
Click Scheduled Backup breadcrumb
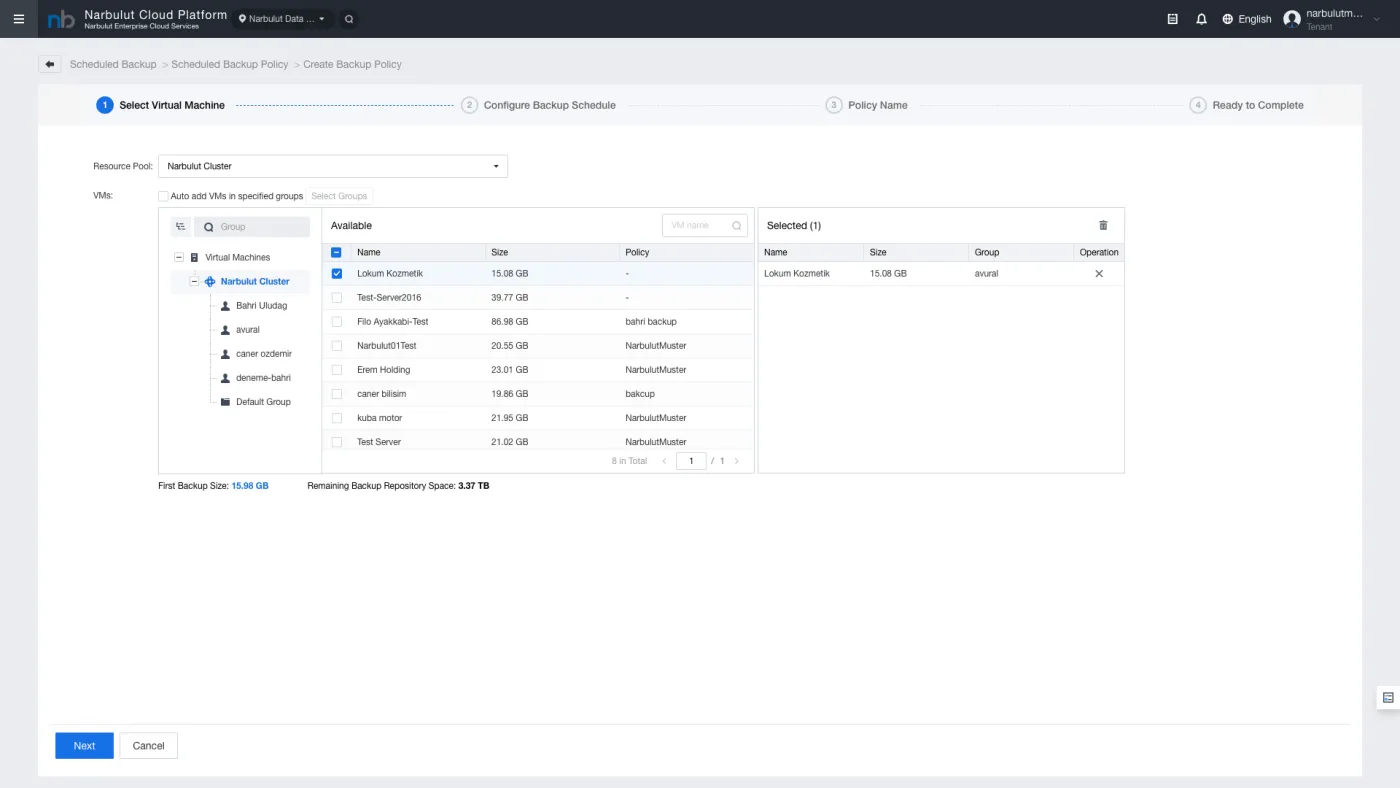click(113, 64)
